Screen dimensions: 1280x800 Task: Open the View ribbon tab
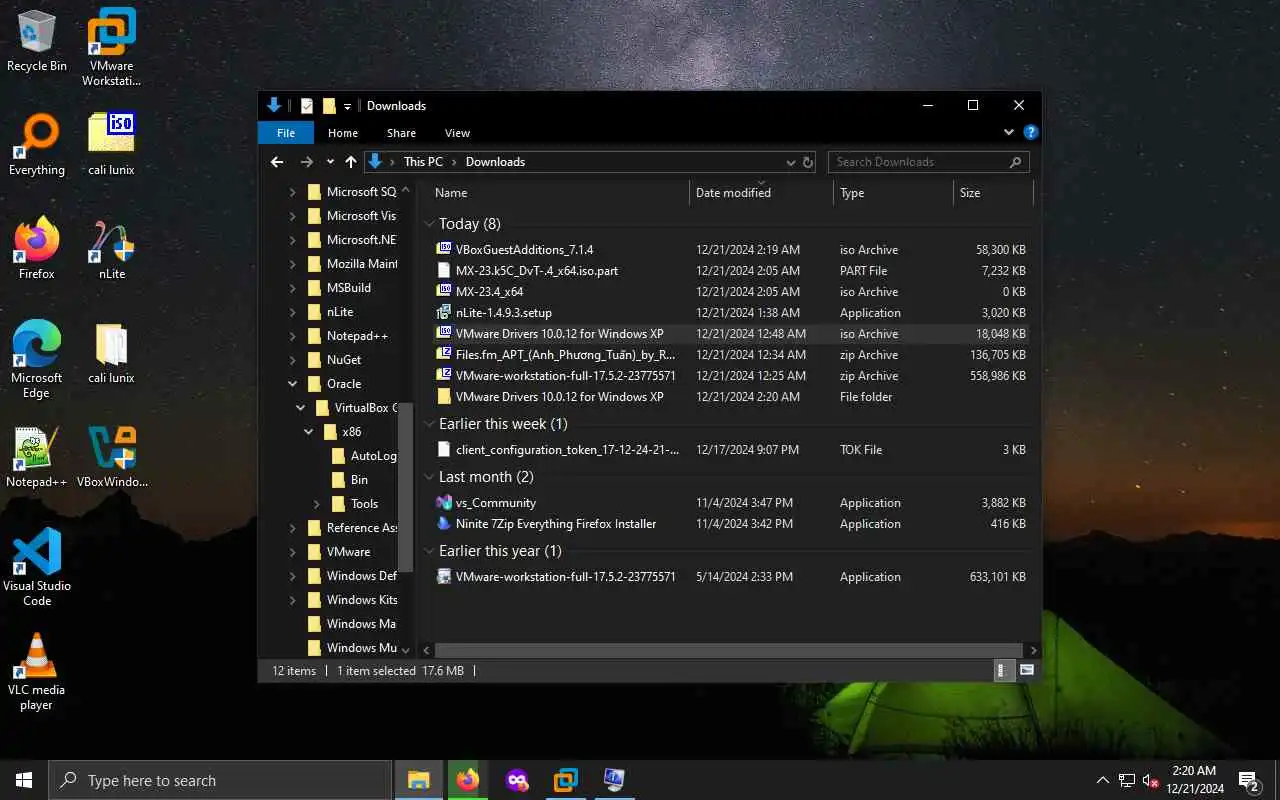[x=457, y=133]
